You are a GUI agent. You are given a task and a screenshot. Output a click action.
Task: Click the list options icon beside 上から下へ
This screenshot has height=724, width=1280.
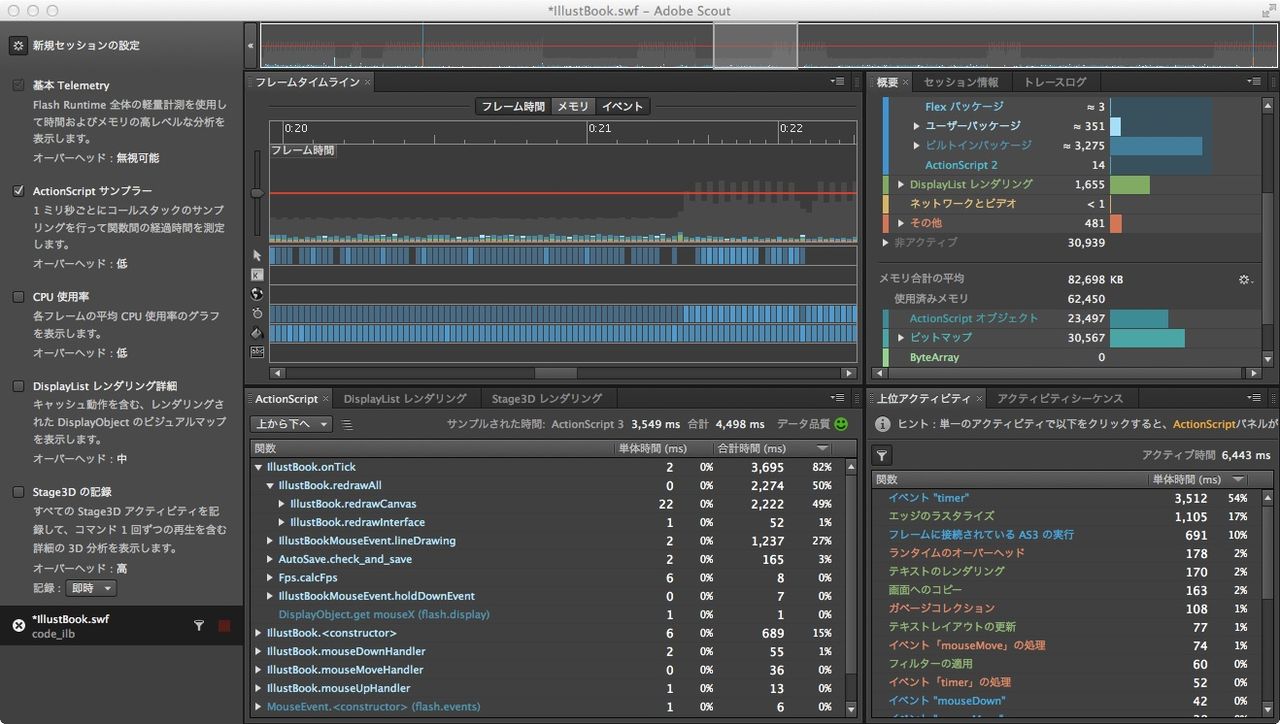pyautogui.click(x=347, y=424)
